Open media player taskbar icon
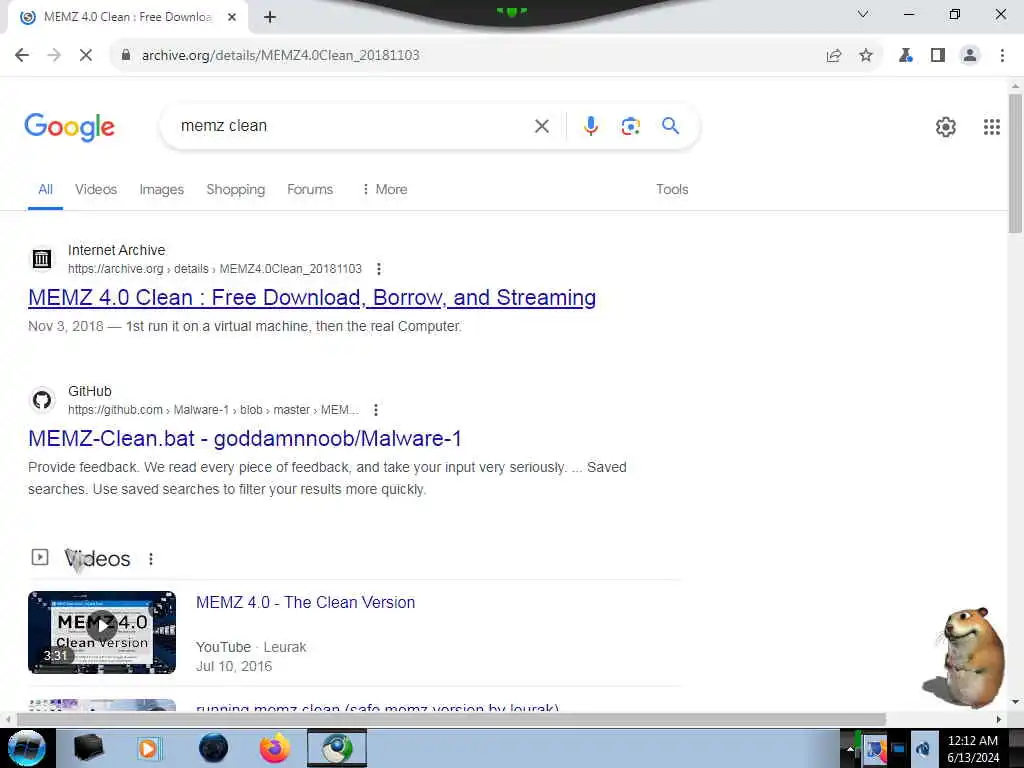This screenshot has height=768, width=1024. point(148,748)
